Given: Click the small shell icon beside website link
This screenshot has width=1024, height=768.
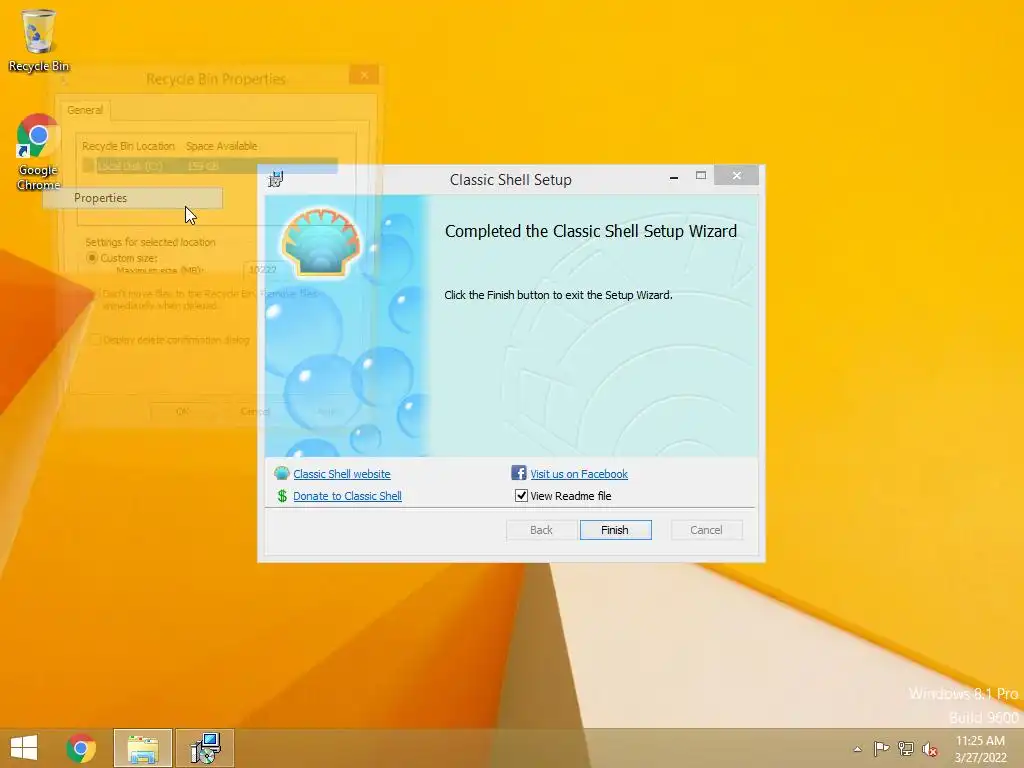Looking at the screenshot, I should coord(281,473).
